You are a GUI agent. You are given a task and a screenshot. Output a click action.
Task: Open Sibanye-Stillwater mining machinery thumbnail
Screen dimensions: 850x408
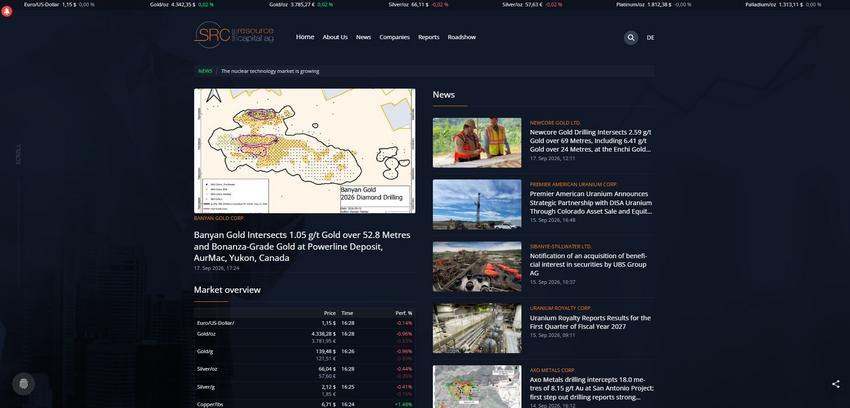coord(476,267)
